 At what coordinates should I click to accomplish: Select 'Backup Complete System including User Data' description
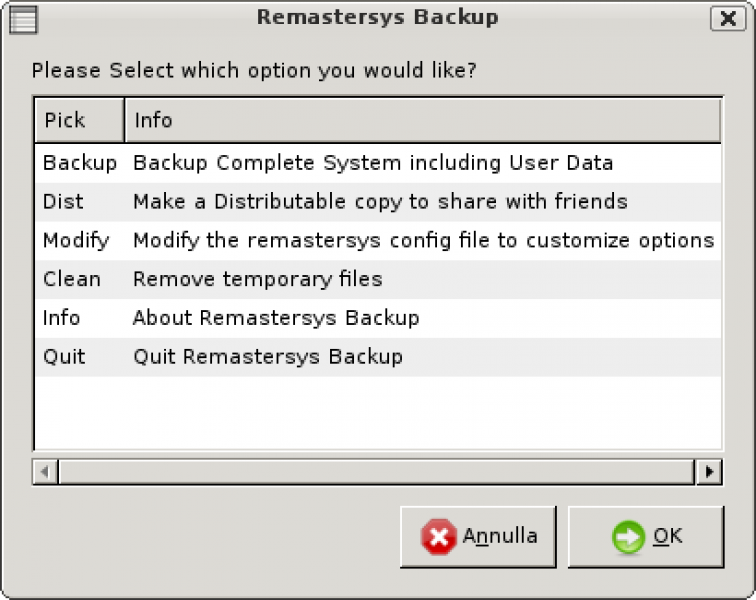point(373,163)
